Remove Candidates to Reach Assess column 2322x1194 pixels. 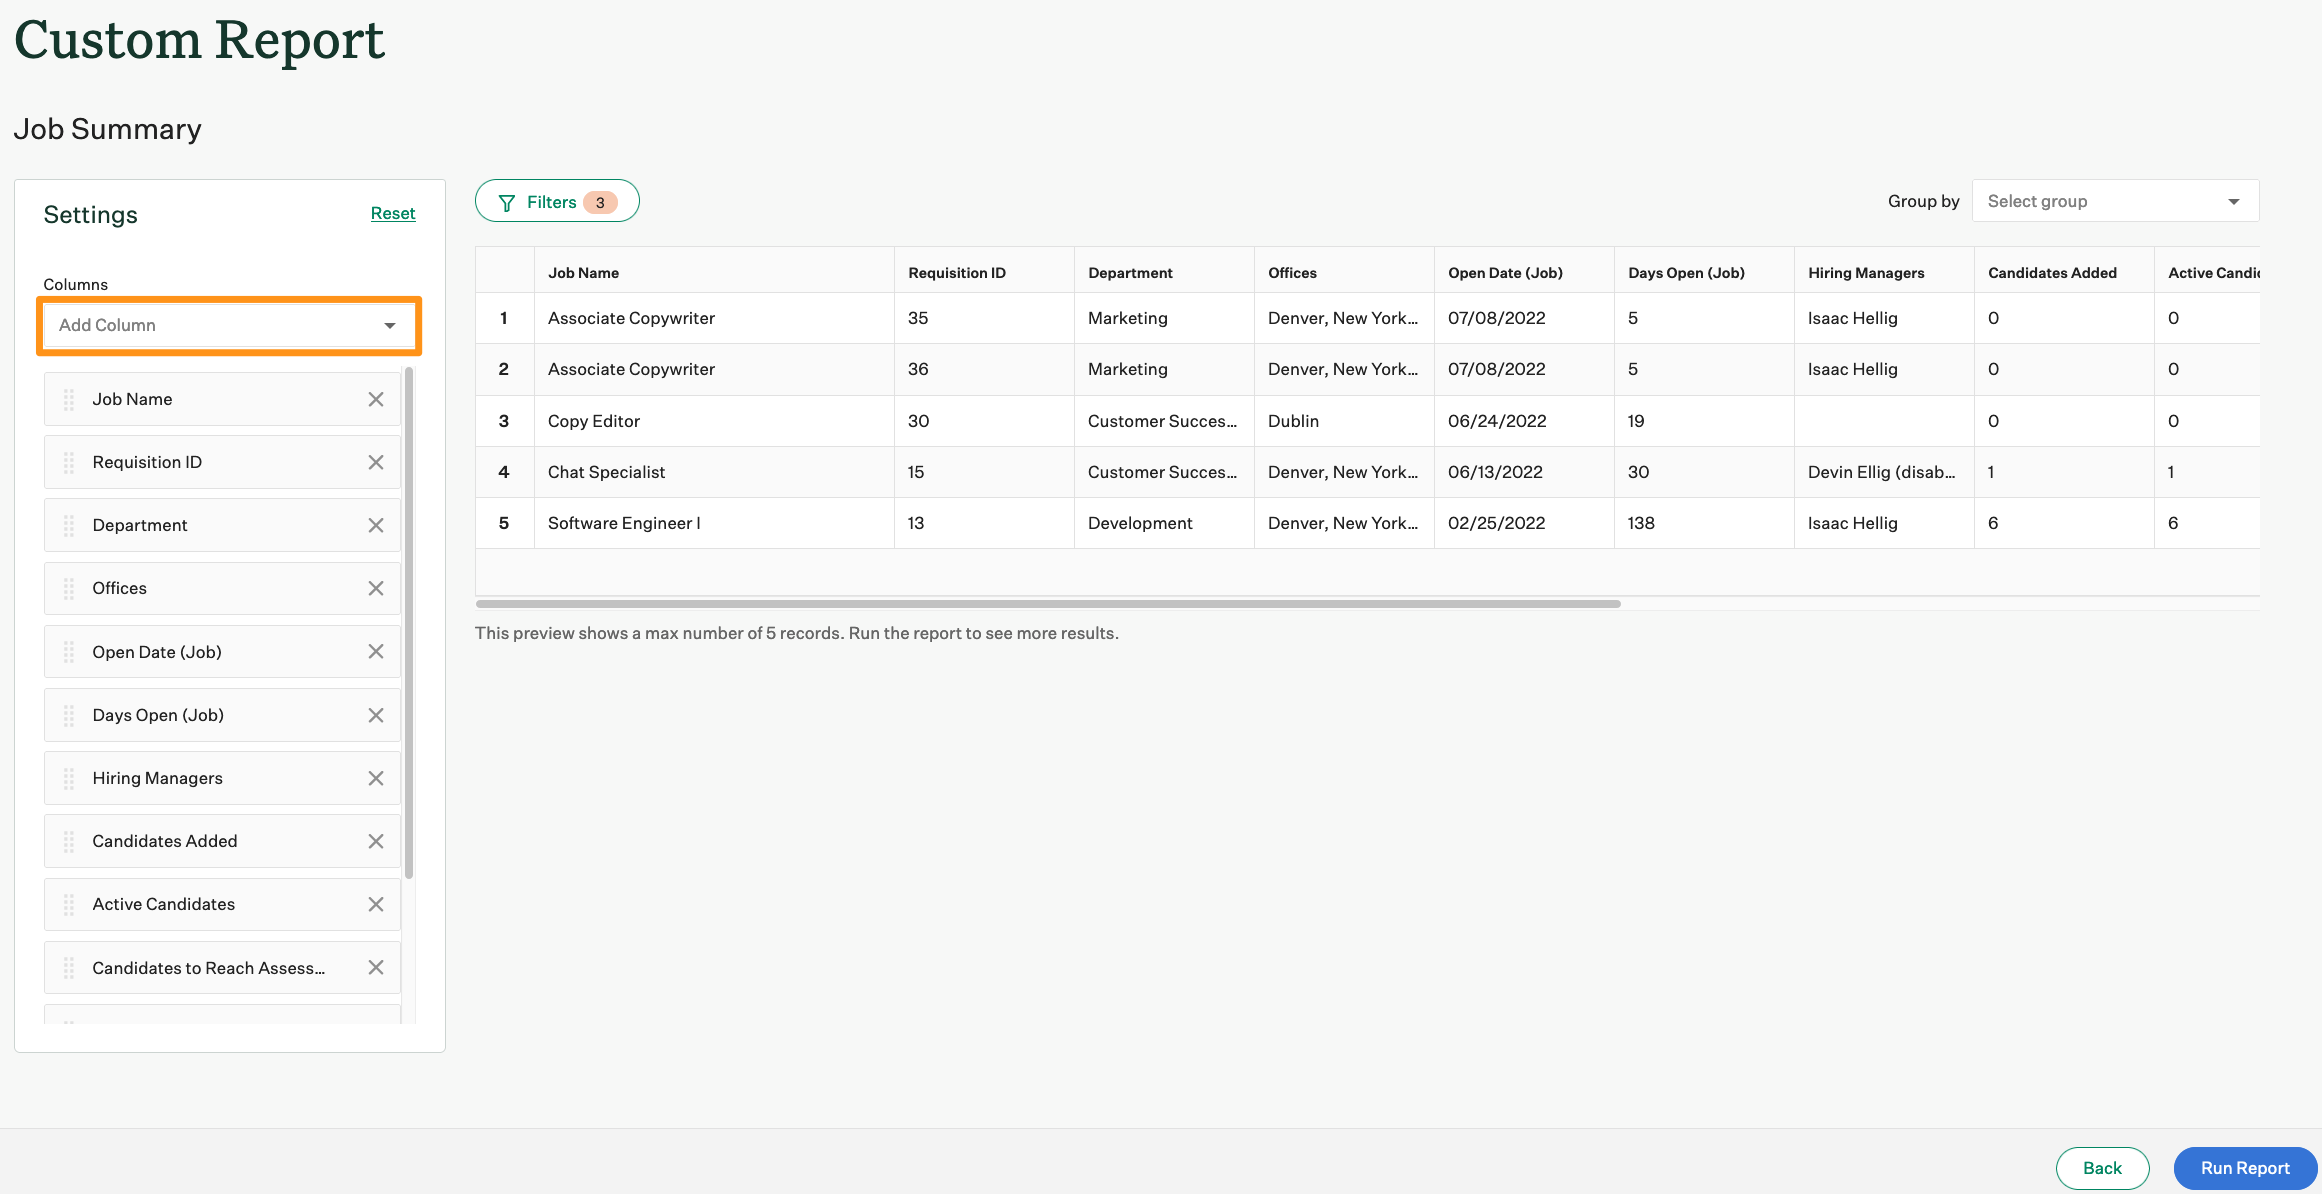pos(376,967)
